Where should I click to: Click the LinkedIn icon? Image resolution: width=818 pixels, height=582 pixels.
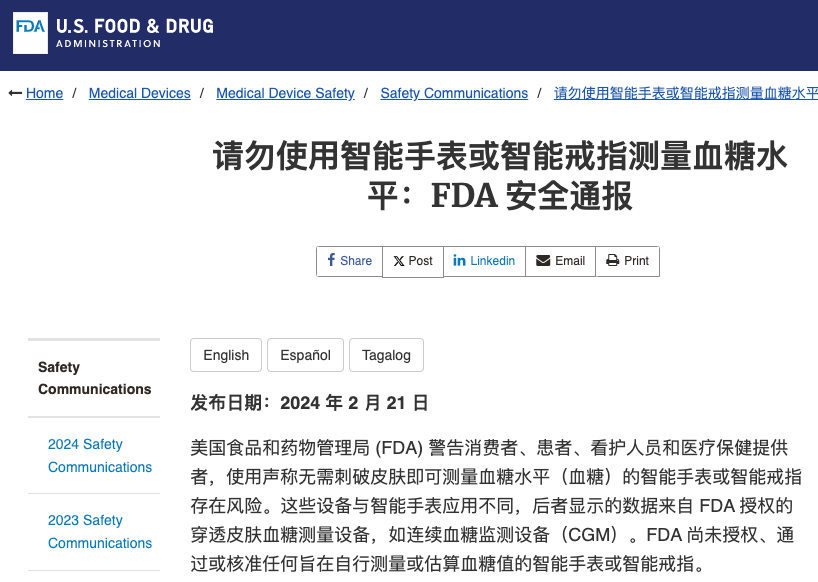(x=459, y=260)
